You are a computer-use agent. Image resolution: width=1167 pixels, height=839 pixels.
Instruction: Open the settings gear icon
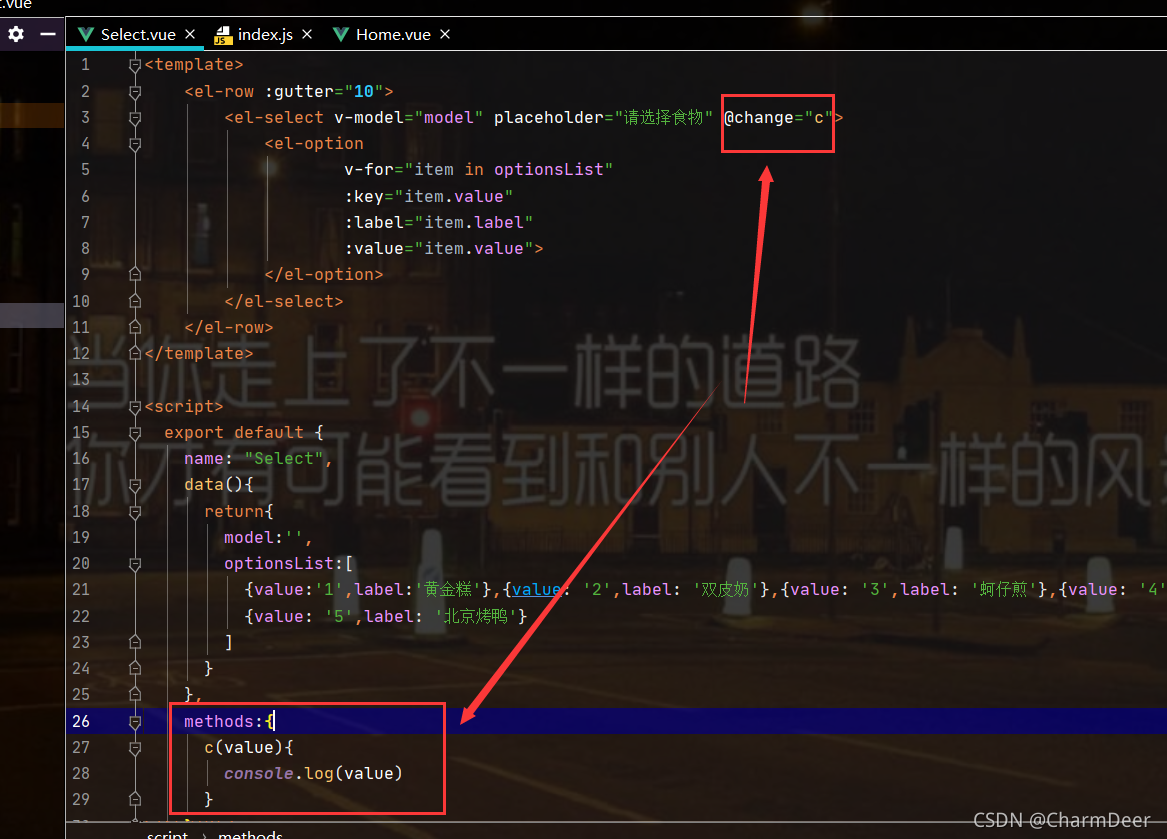click(16, 34)
